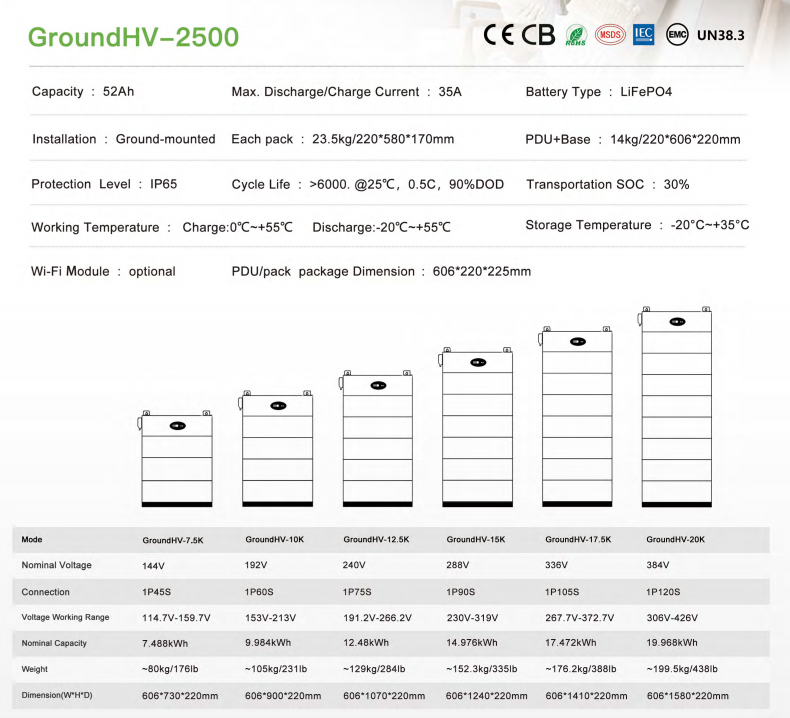
Task: Click the GroundHV-10K battery stack image
Action: point(277,450)
